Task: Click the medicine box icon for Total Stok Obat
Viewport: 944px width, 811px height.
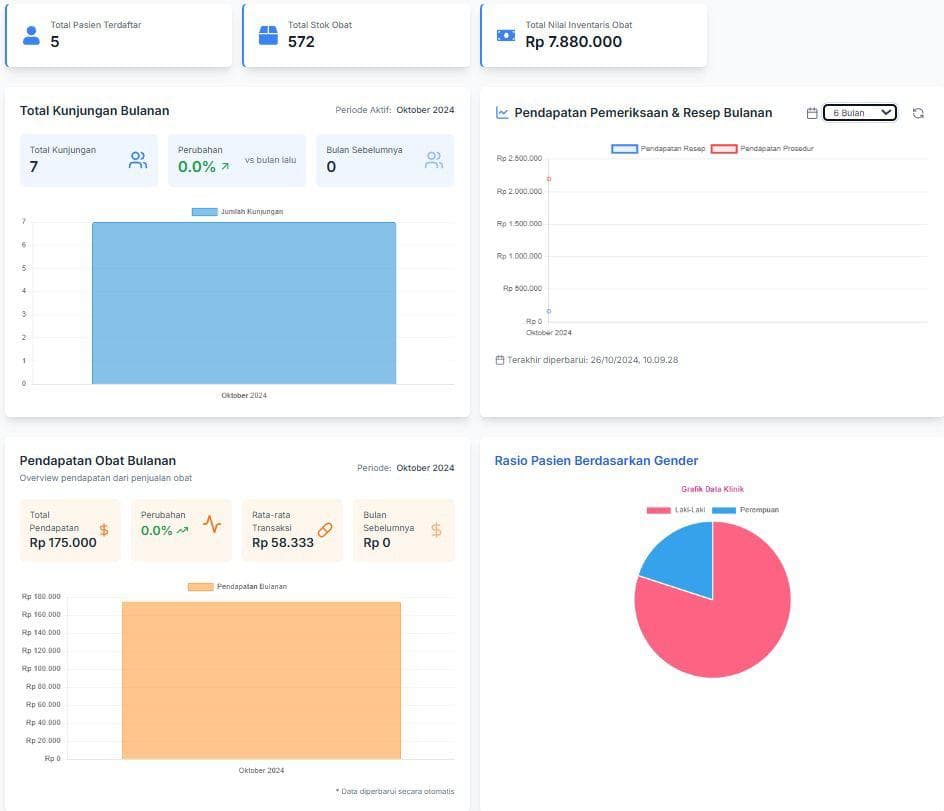Action: [268, 36]
